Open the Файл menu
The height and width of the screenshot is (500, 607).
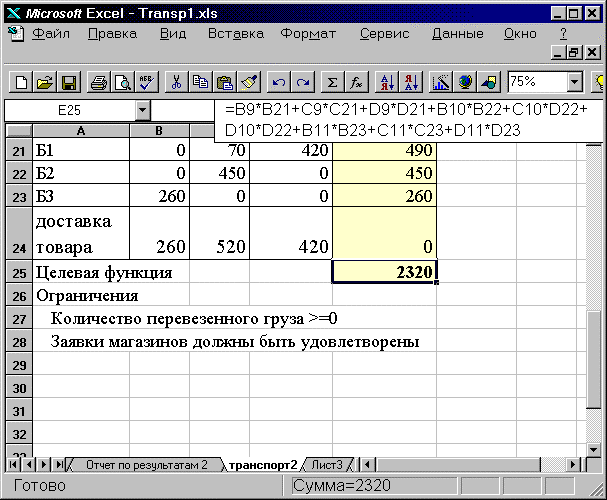51,34
